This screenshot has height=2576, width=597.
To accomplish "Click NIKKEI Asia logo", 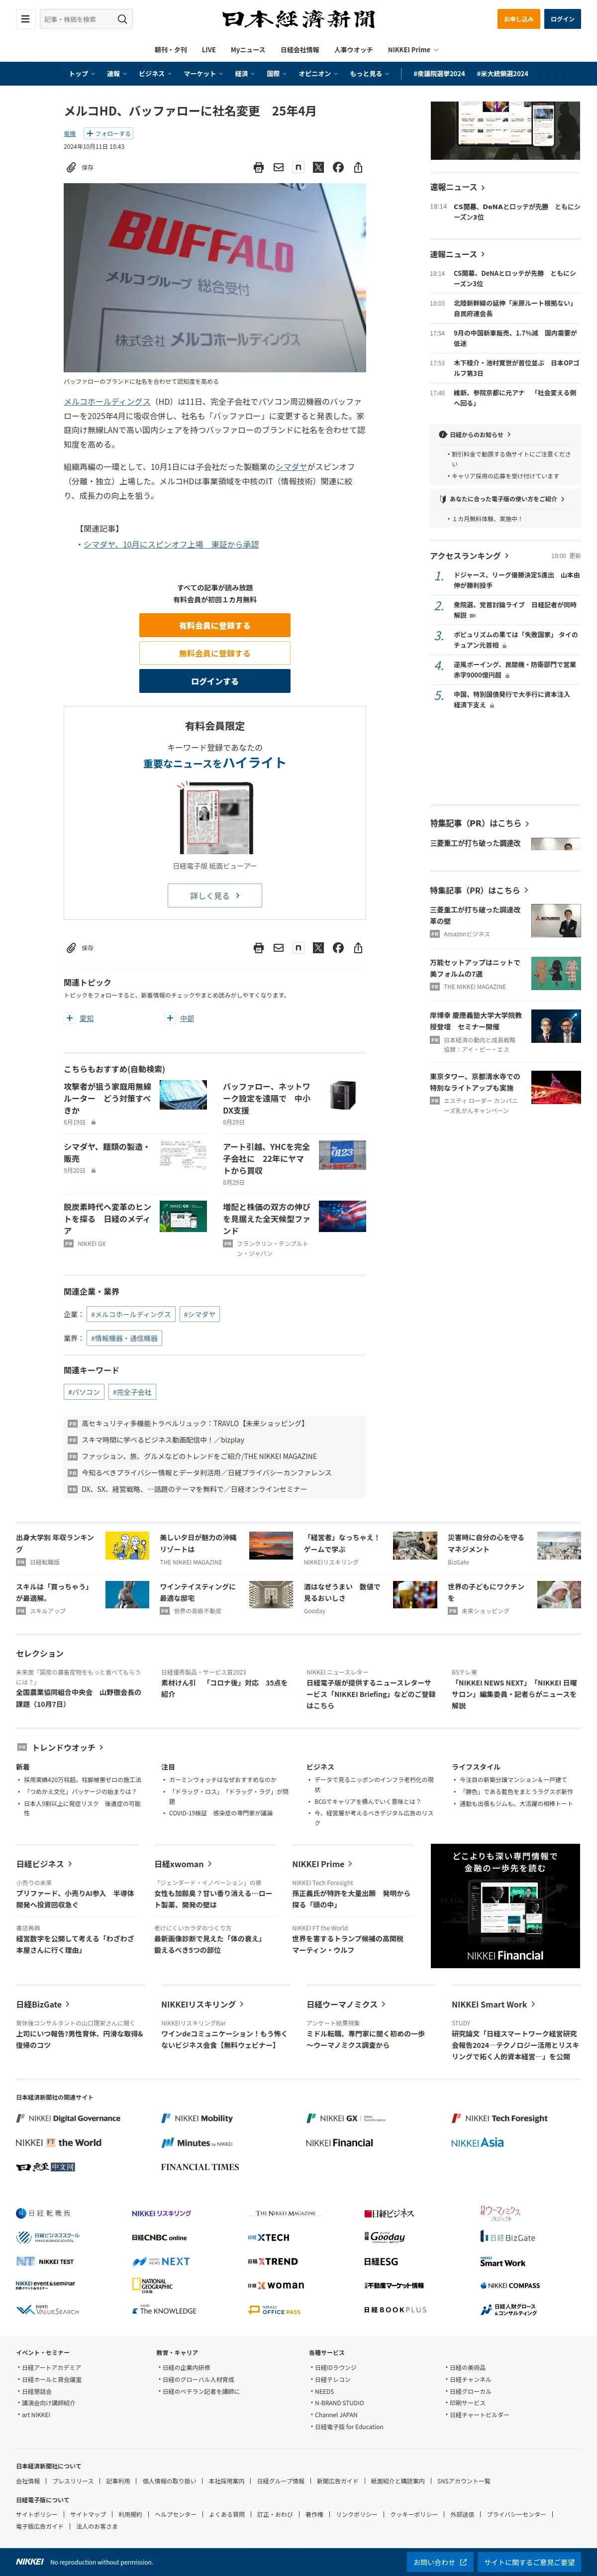I will coord(477,2143).
